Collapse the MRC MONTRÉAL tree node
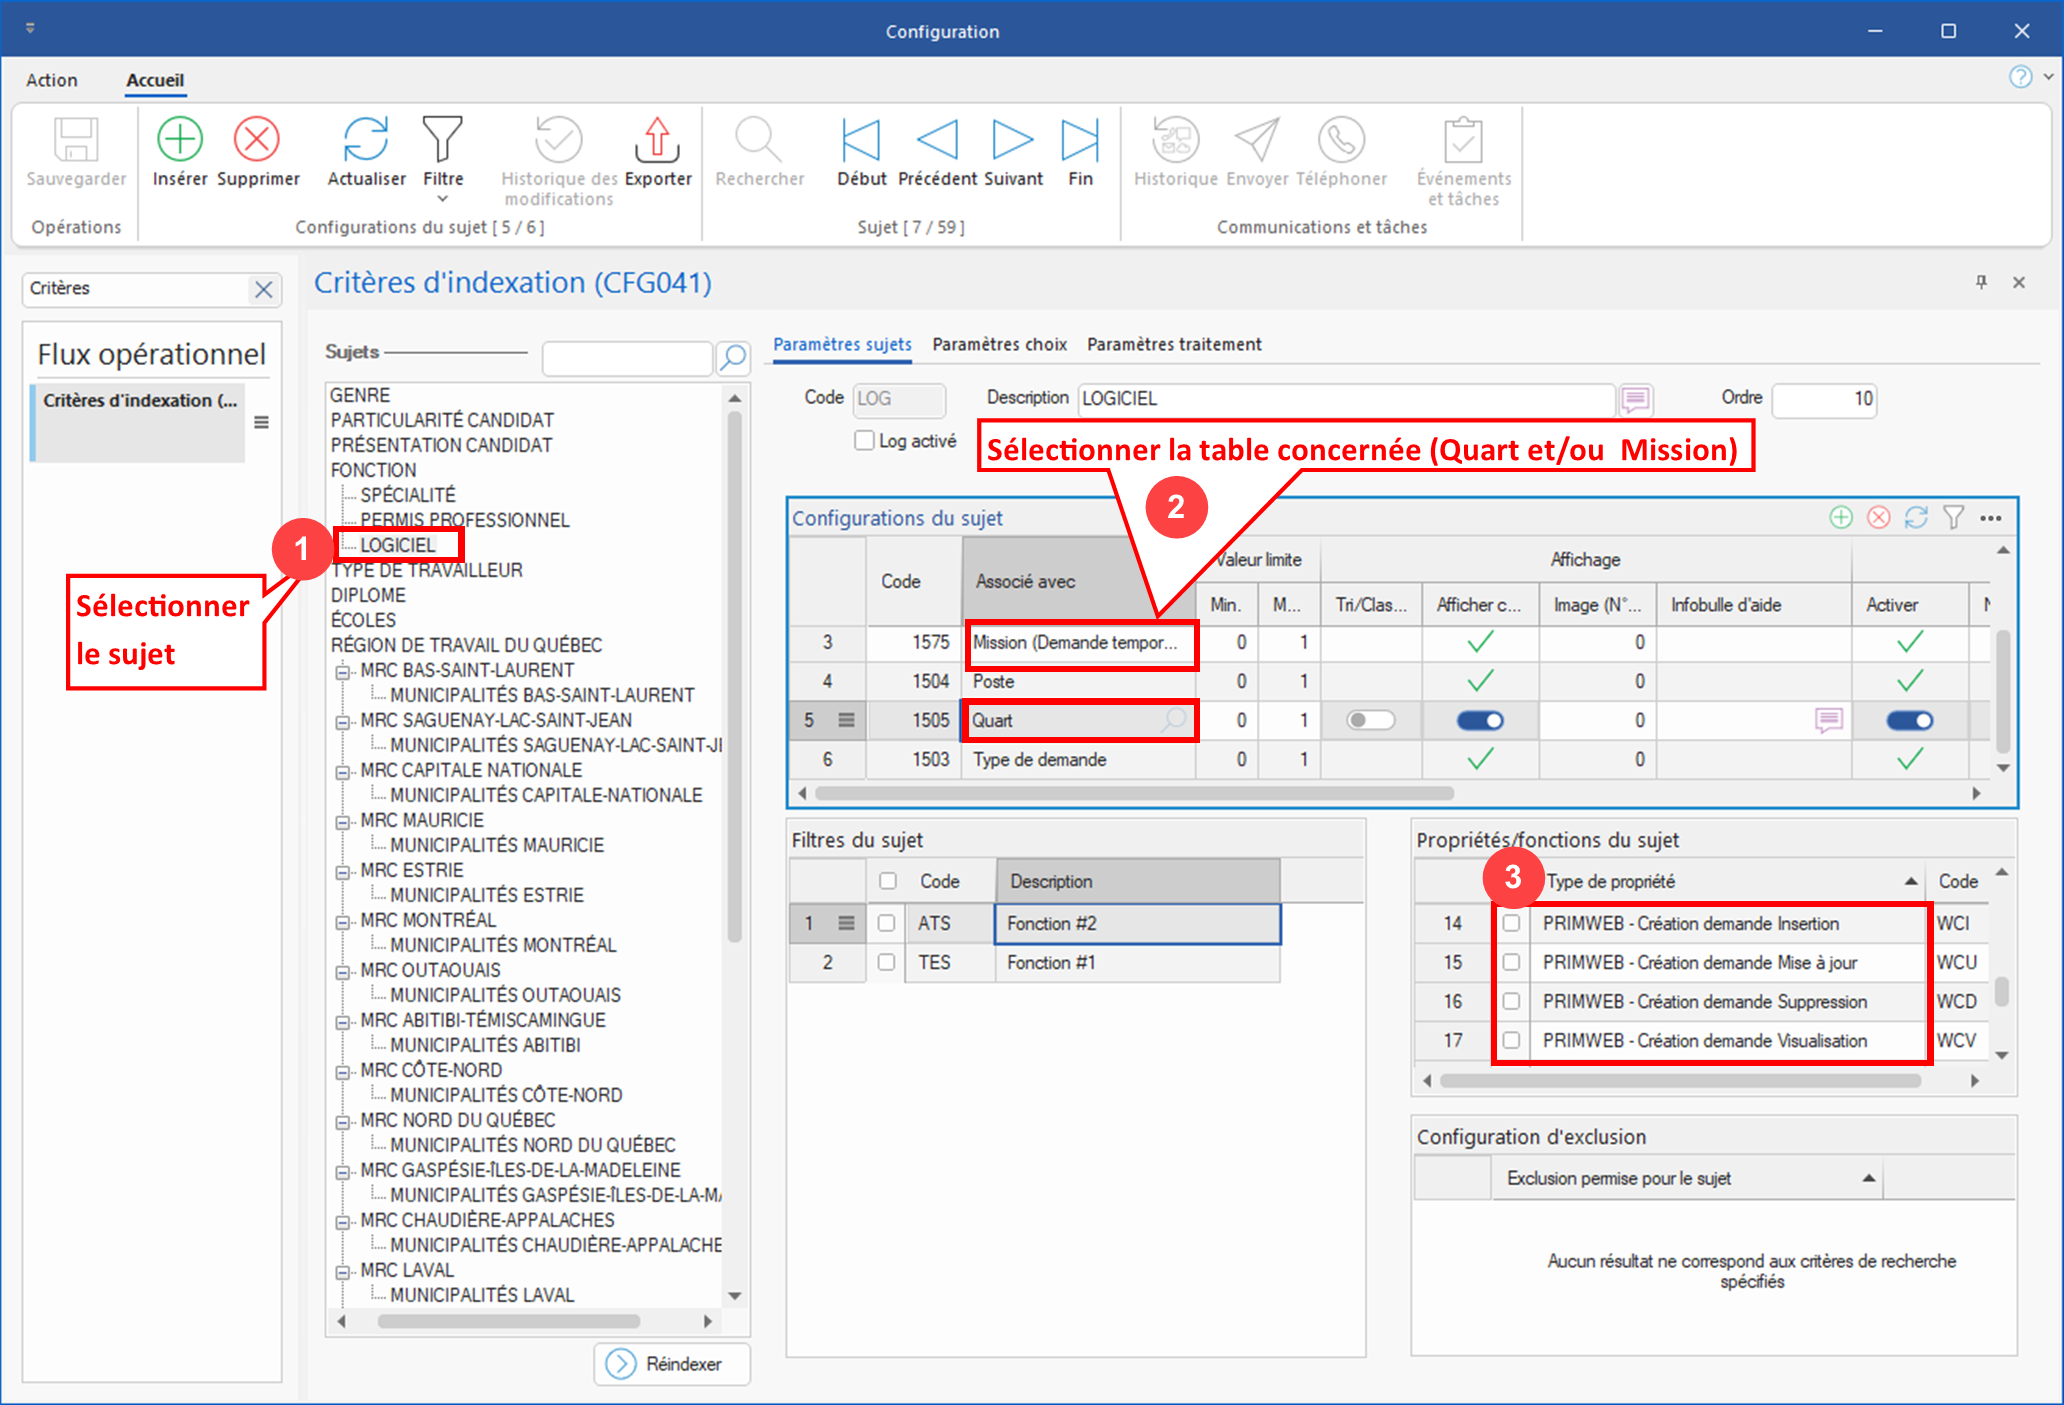2064x1405 pixels. coord(342,921)
